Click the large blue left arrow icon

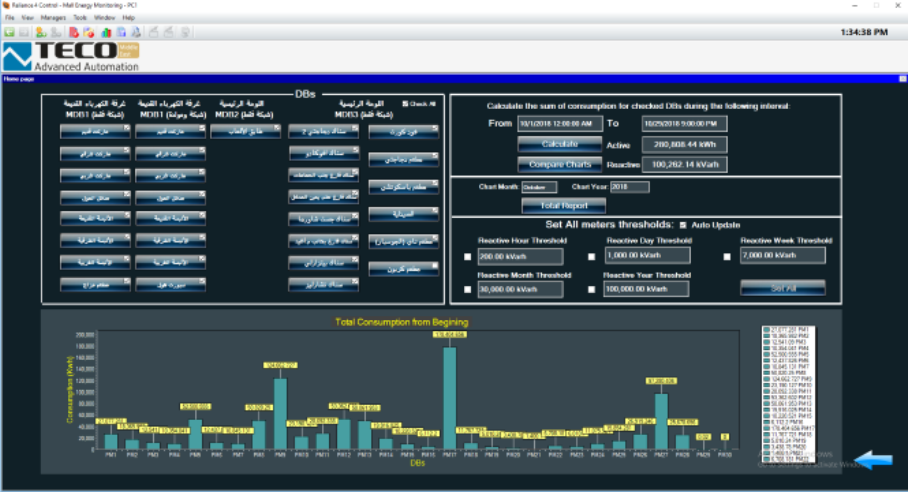(877, 460)
